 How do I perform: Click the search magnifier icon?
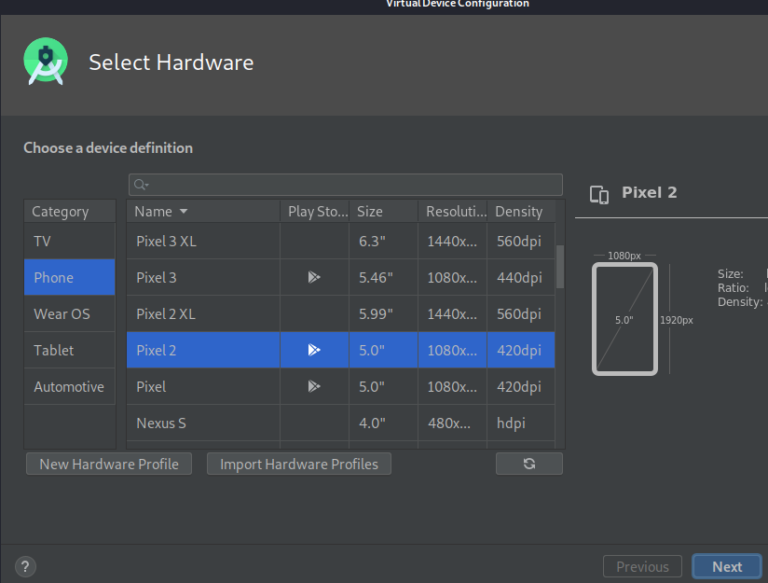tap(141, 185)
